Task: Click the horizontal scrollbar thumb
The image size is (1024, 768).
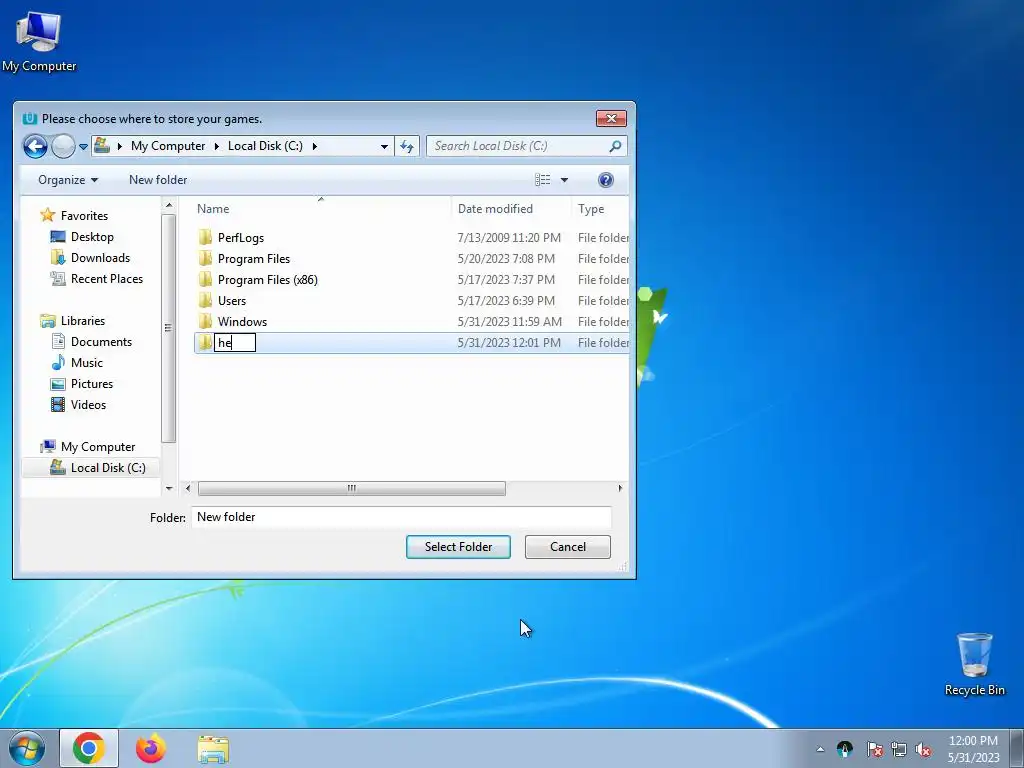Action: (351, 488)
